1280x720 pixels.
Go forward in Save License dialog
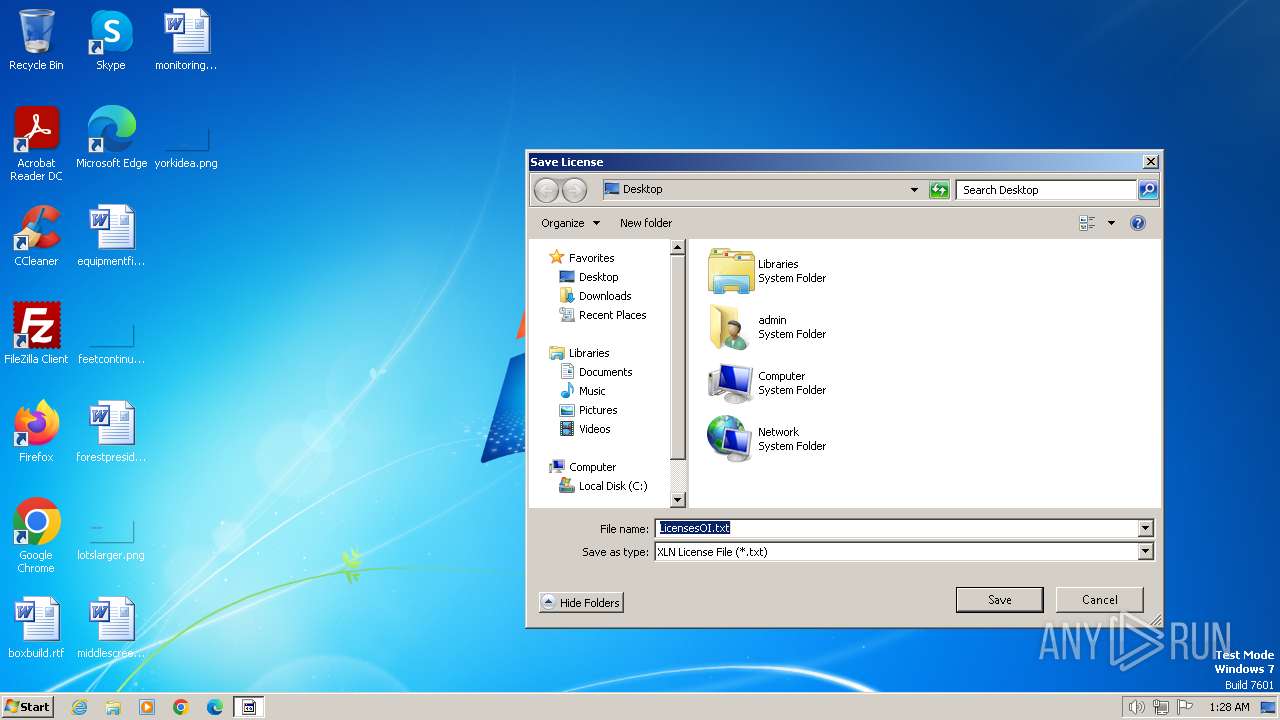click(x=574, y=190)
